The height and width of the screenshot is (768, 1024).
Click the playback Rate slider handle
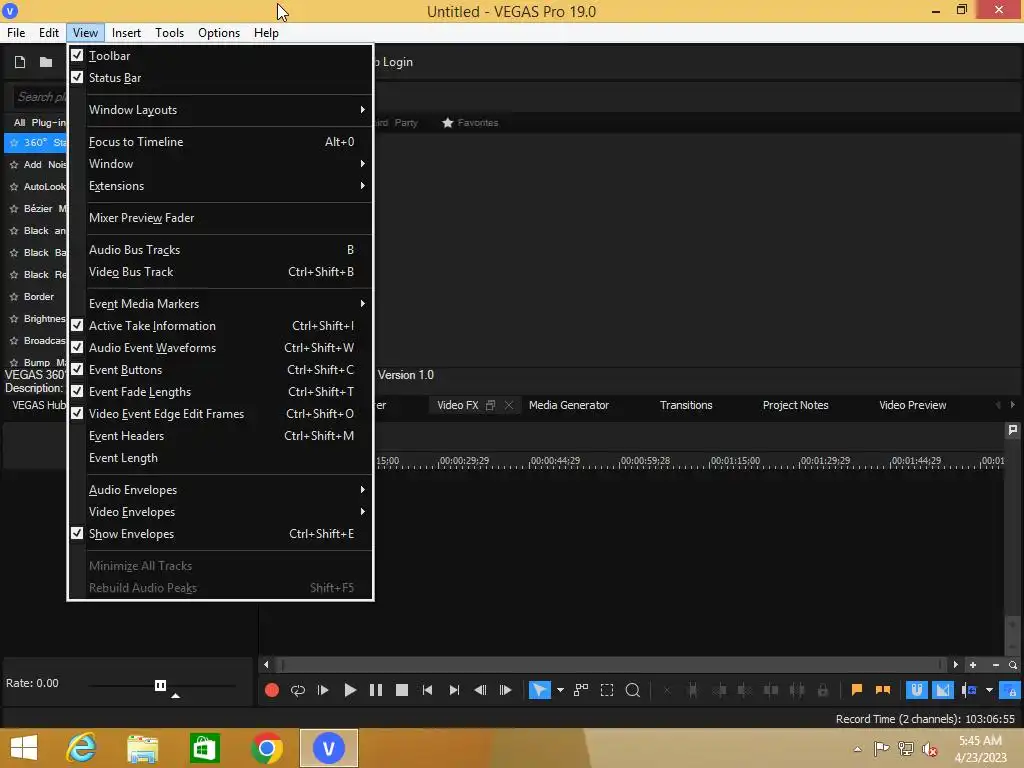coord(160,685)
